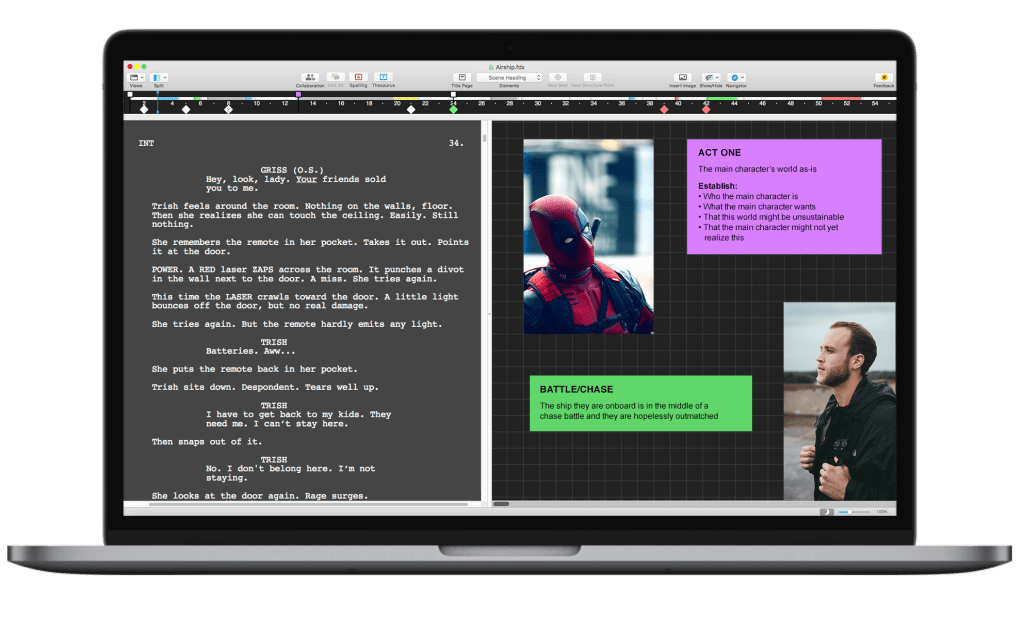Click the New Structure Point icon
This screenshot has width=1023, height=620.
pyautogui.click(x=593, y=77)
